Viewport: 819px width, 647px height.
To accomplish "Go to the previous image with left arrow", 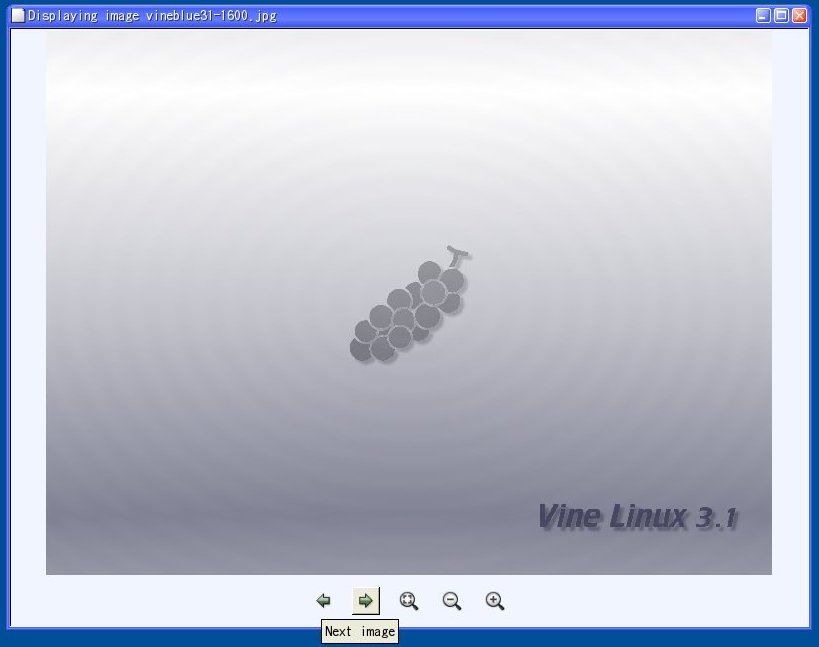I will [x=323, y=601].
